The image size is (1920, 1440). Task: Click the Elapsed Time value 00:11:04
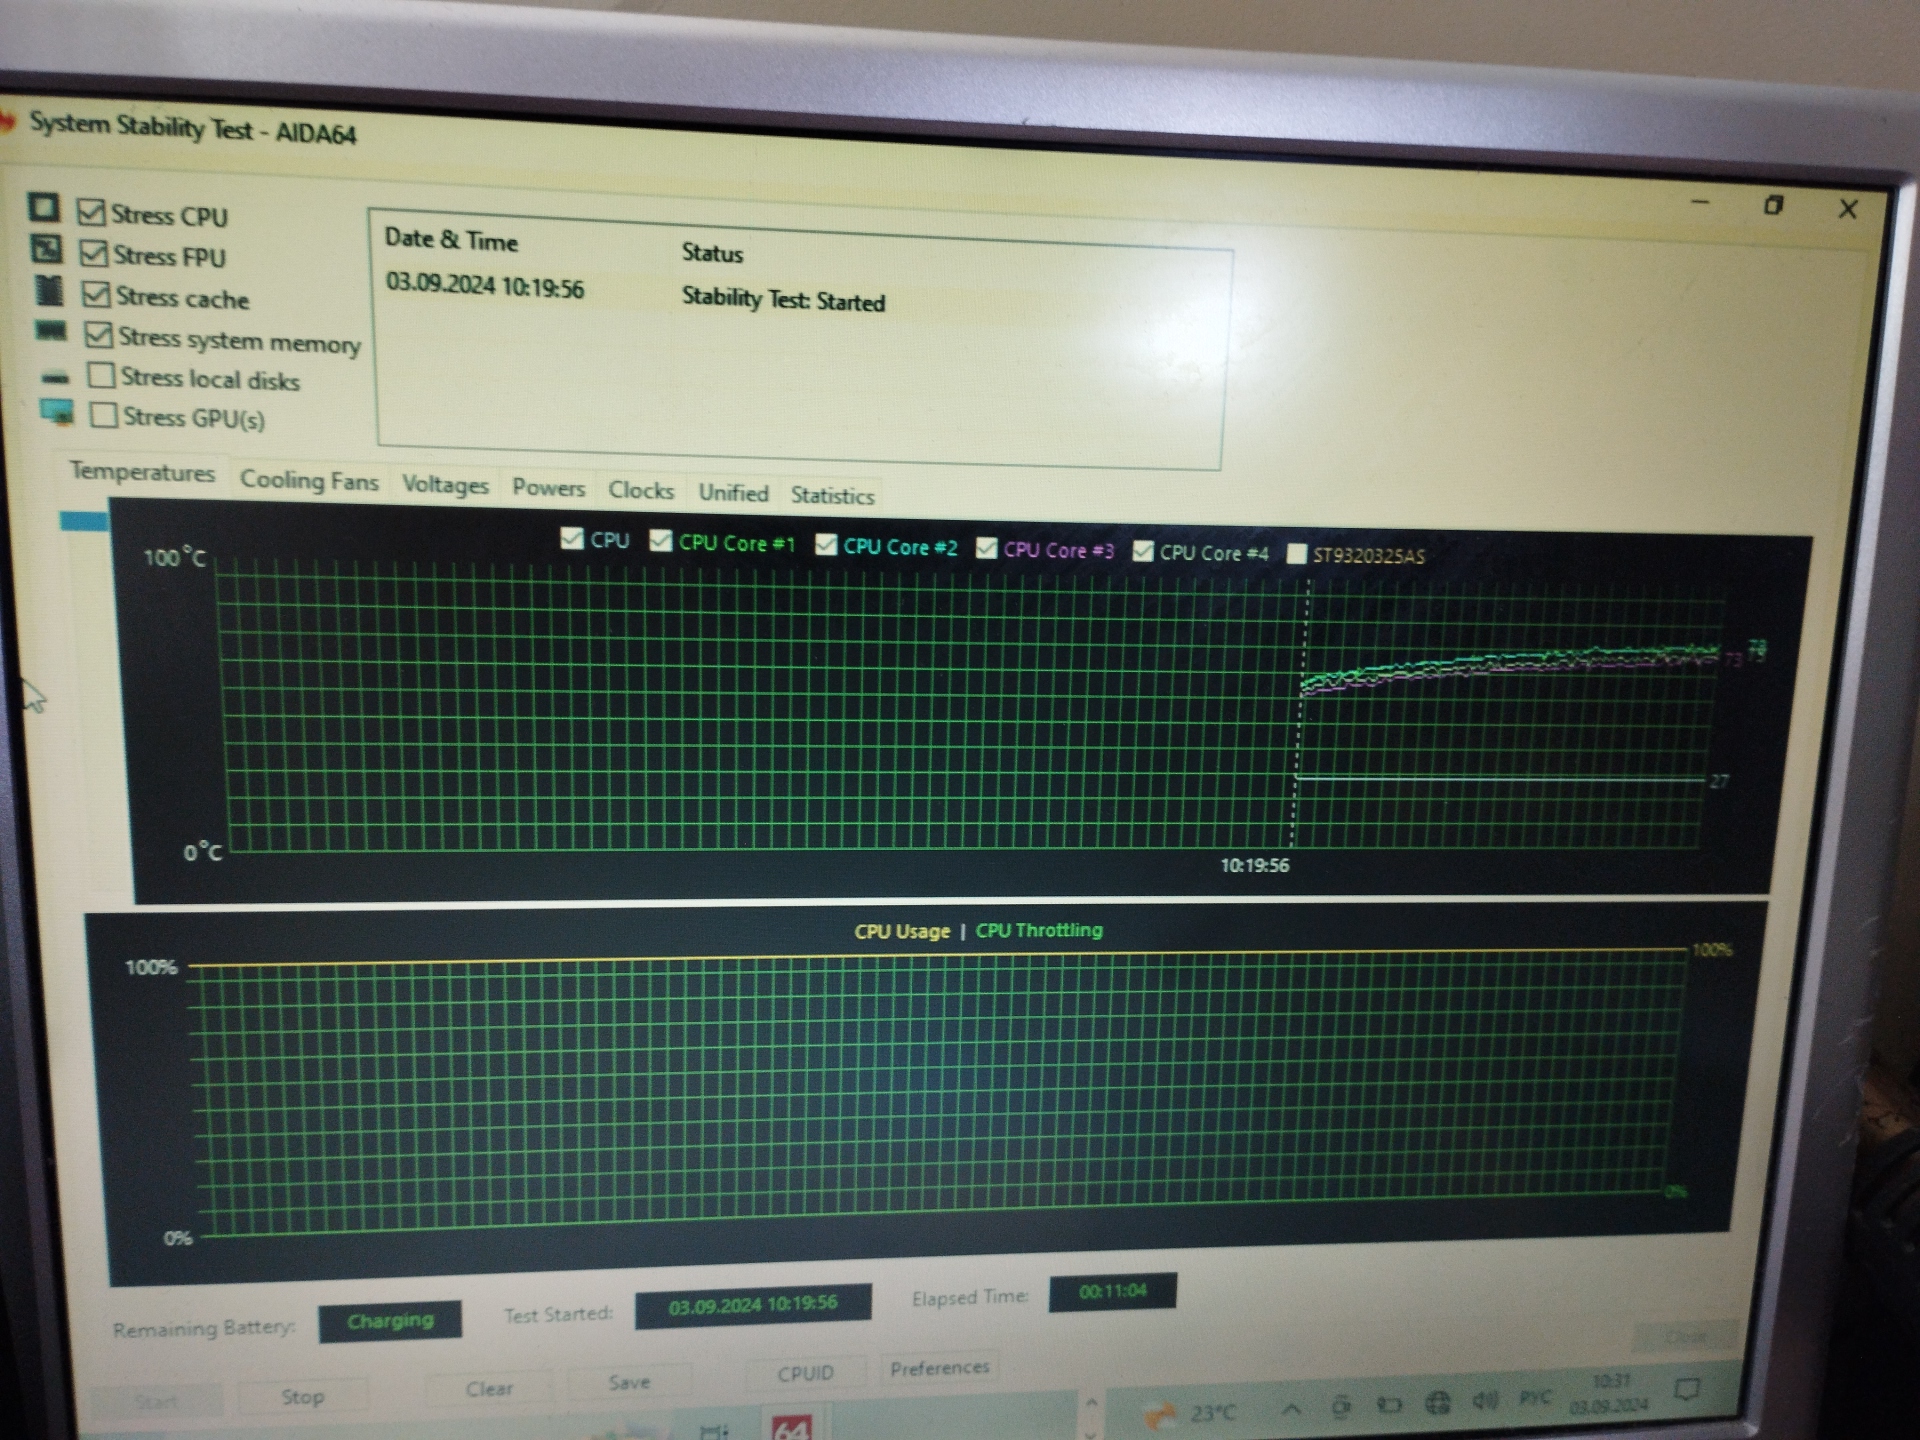[x=1113, y=1291]
